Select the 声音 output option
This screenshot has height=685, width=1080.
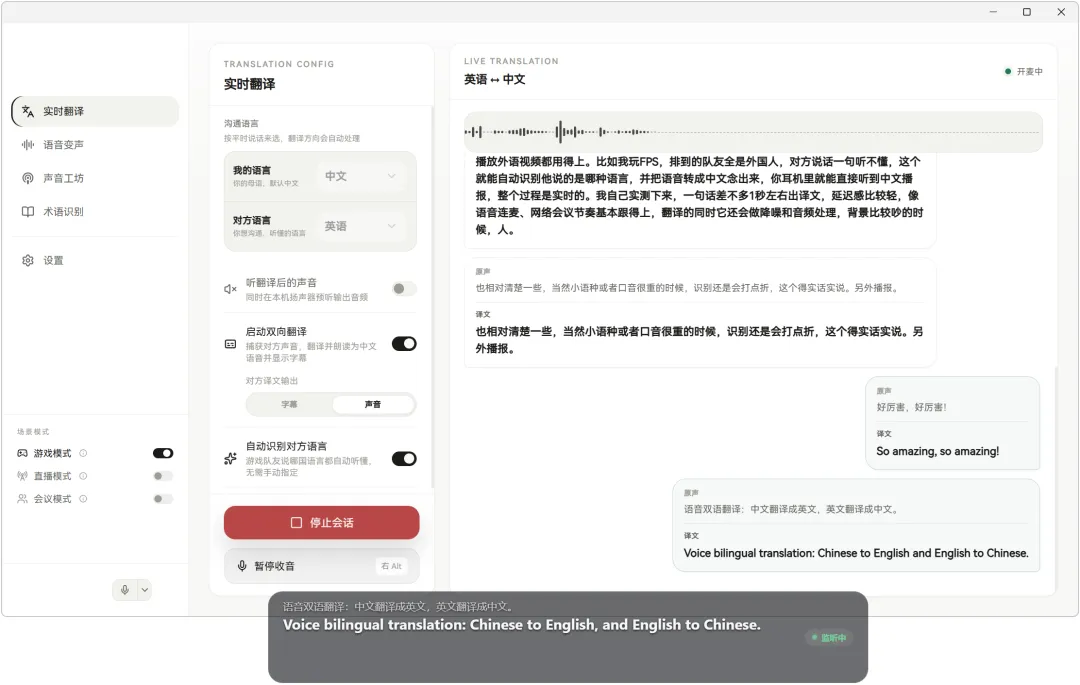[x=373, y=404]
